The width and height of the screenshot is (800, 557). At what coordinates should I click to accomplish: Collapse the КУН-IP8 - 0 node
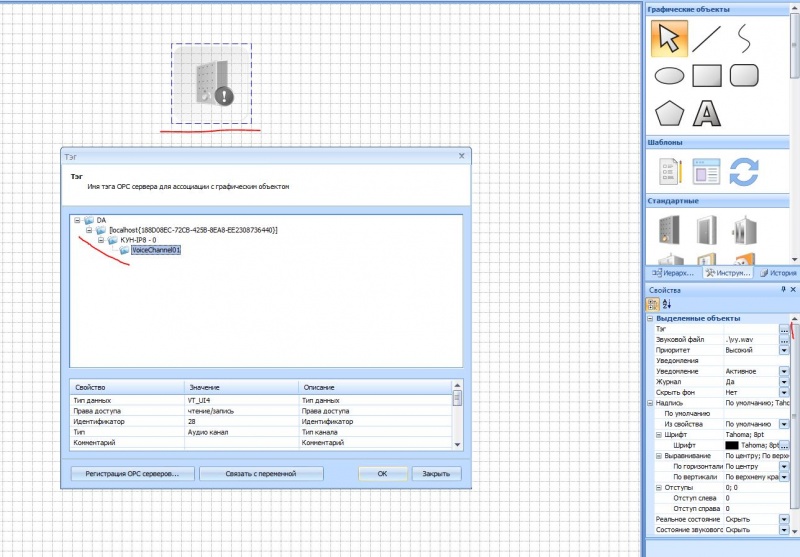(x=100, y=241)
